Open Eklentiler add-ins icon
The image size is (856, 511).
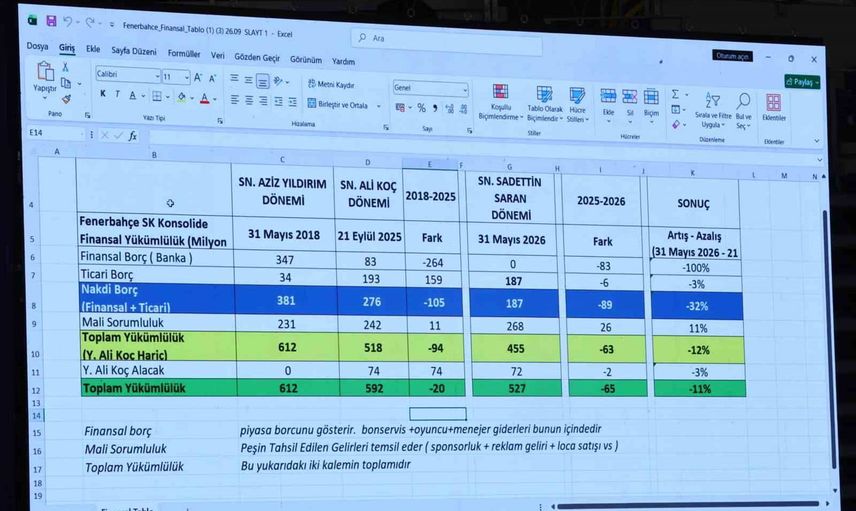coord(774,102)
